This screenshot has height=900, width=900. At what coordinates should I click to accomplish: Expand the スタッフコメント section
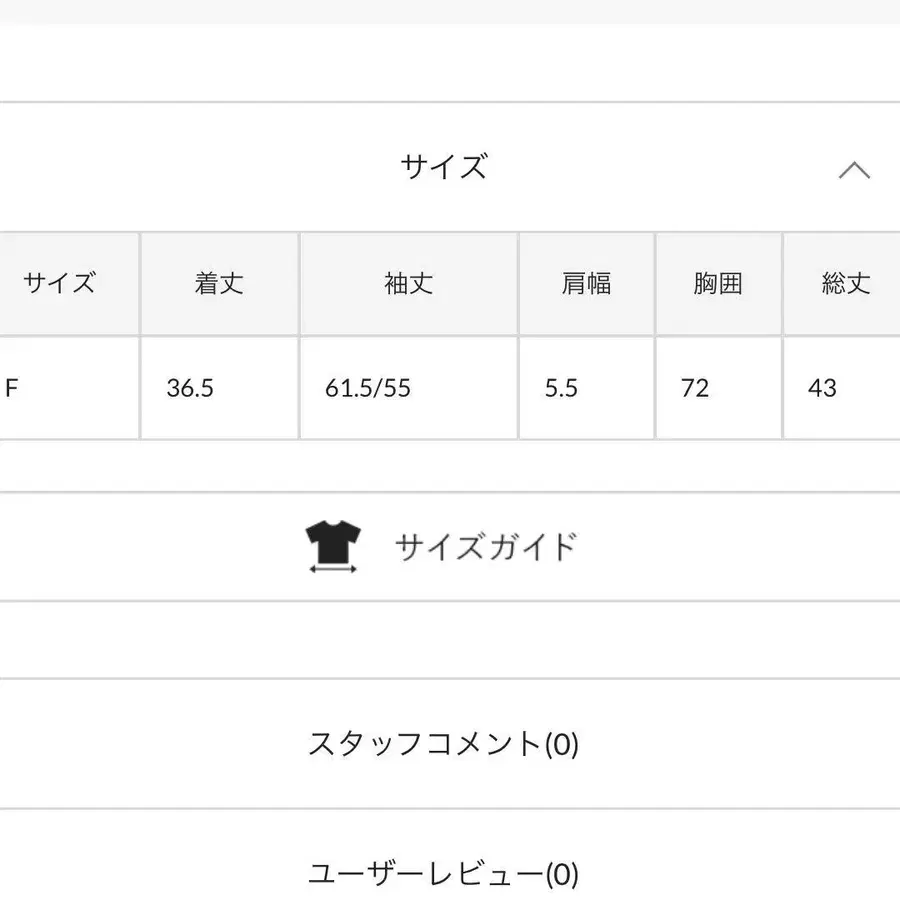coord(426,744)
